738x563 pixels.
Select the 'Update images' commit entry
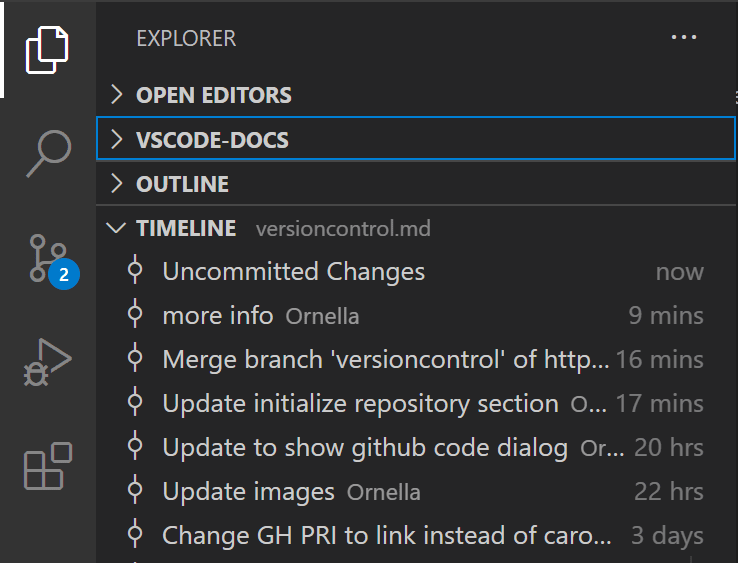point(248,492)
